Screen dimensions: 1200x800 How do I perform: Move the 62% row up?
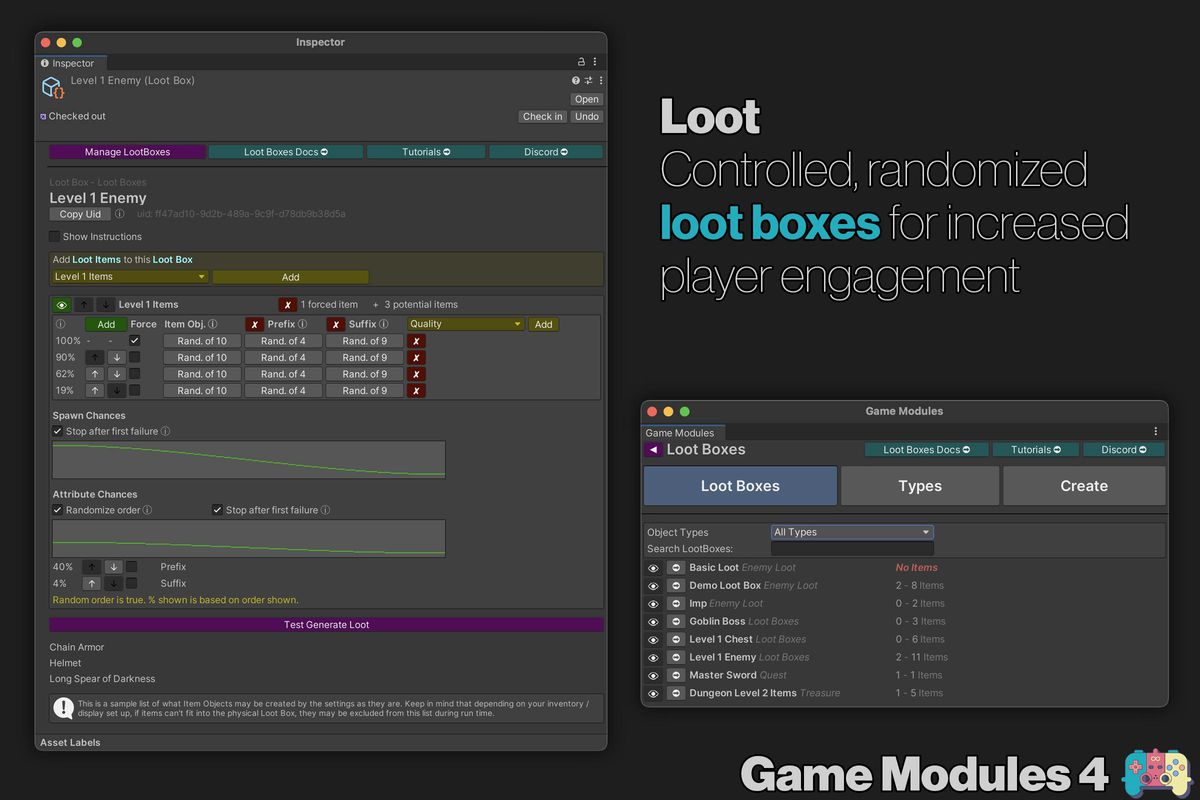click(x=95, y=374)
